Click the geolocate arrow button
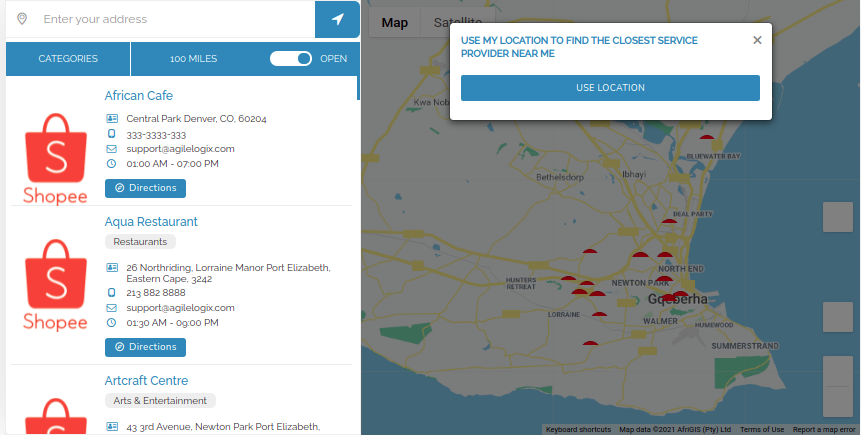The width and height of the screenshot is (861, 435). (337, 19)
